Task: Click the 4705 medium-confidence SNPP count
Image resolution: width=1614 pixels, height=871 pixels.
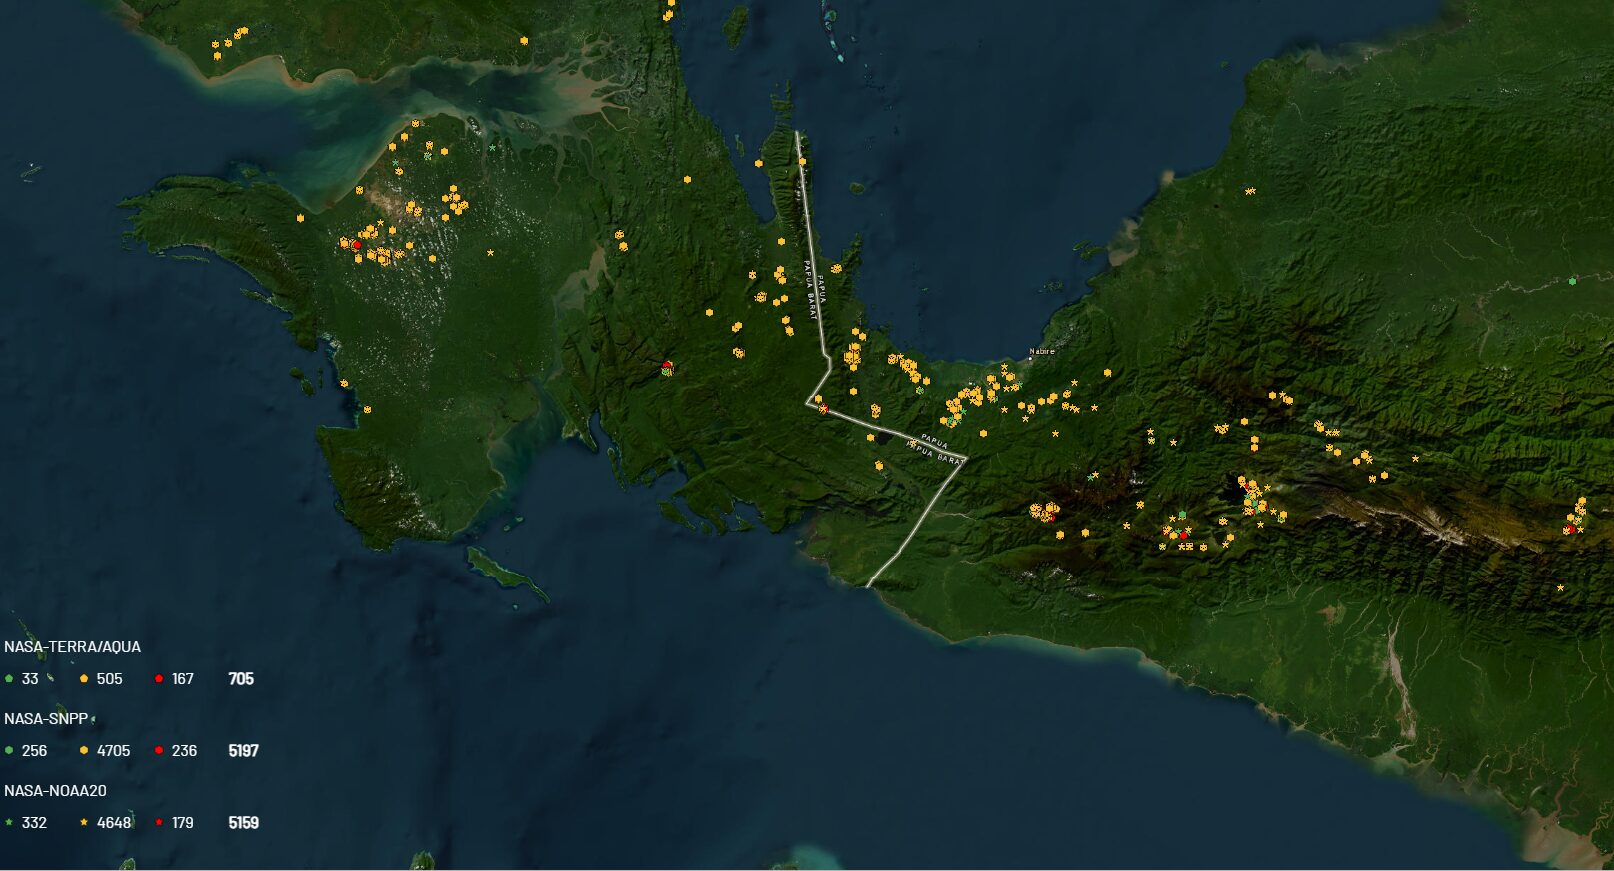Action: click(113, 751)
